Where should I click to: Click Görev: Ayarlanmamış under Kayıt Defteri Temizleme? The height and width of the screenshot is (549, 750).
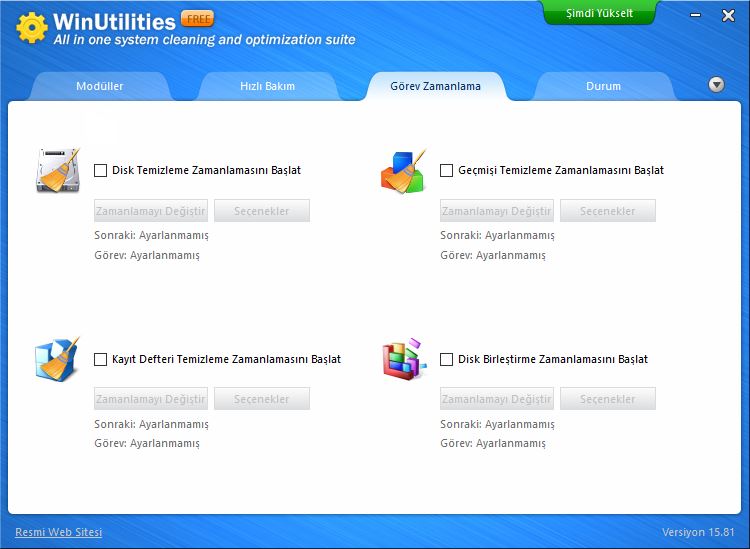(147, 443)
